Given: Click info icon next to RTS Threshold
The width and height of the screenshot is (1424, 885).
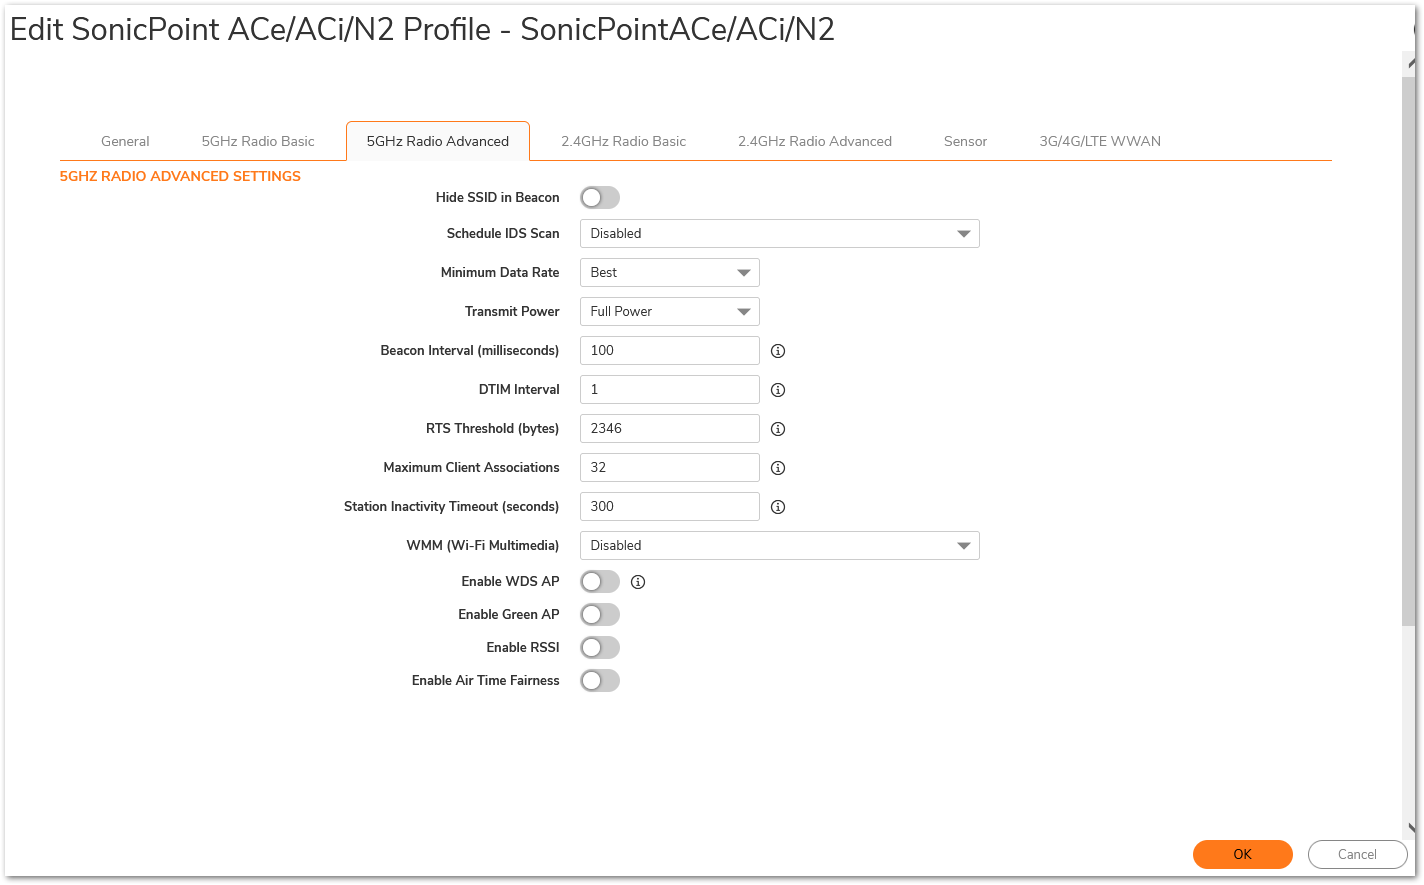Looking at the screenshot, I should [x=778, y=429].
